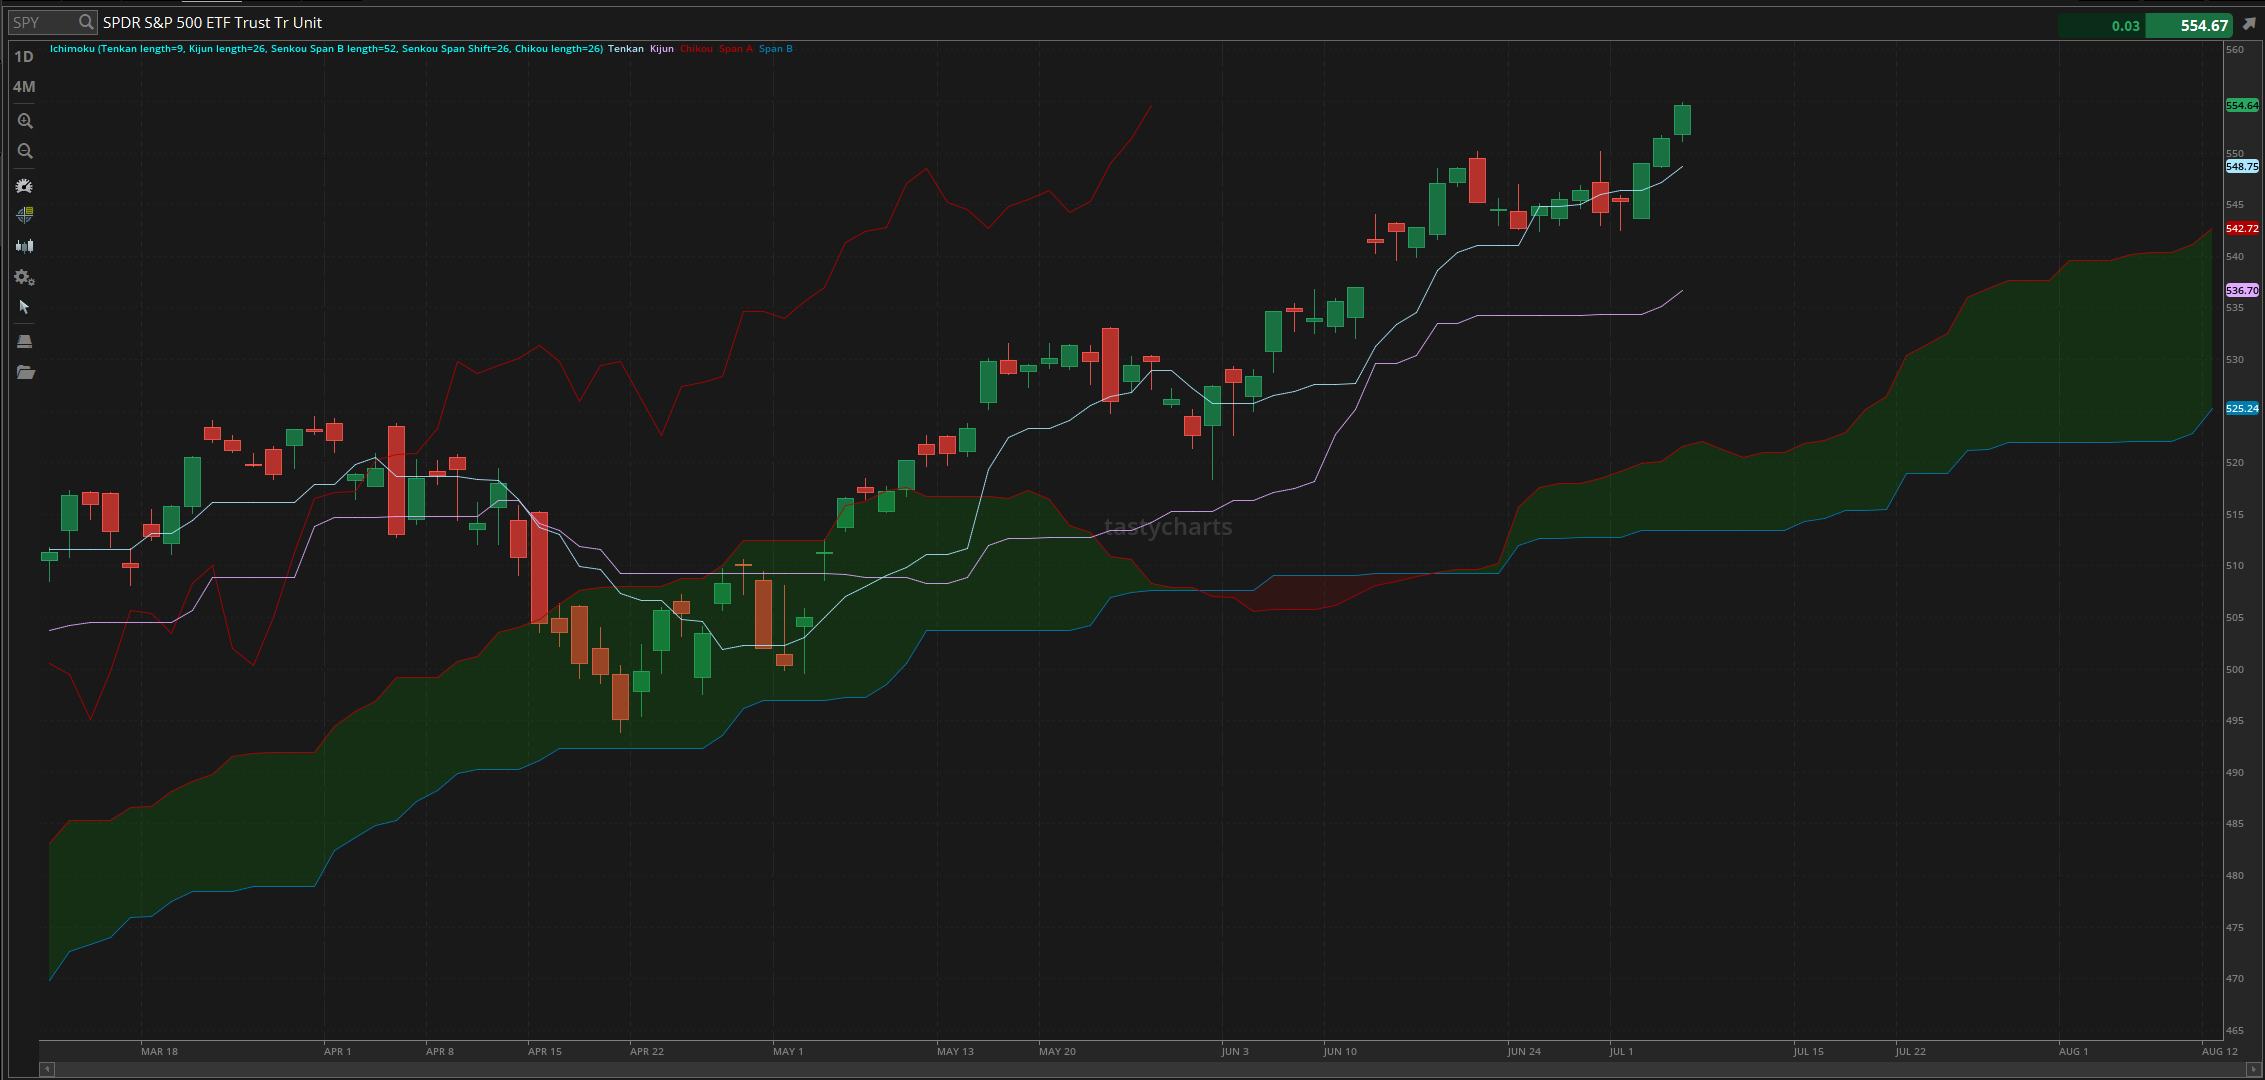
Task: Click the Ichimoku study parameters label
Action: 326,48
